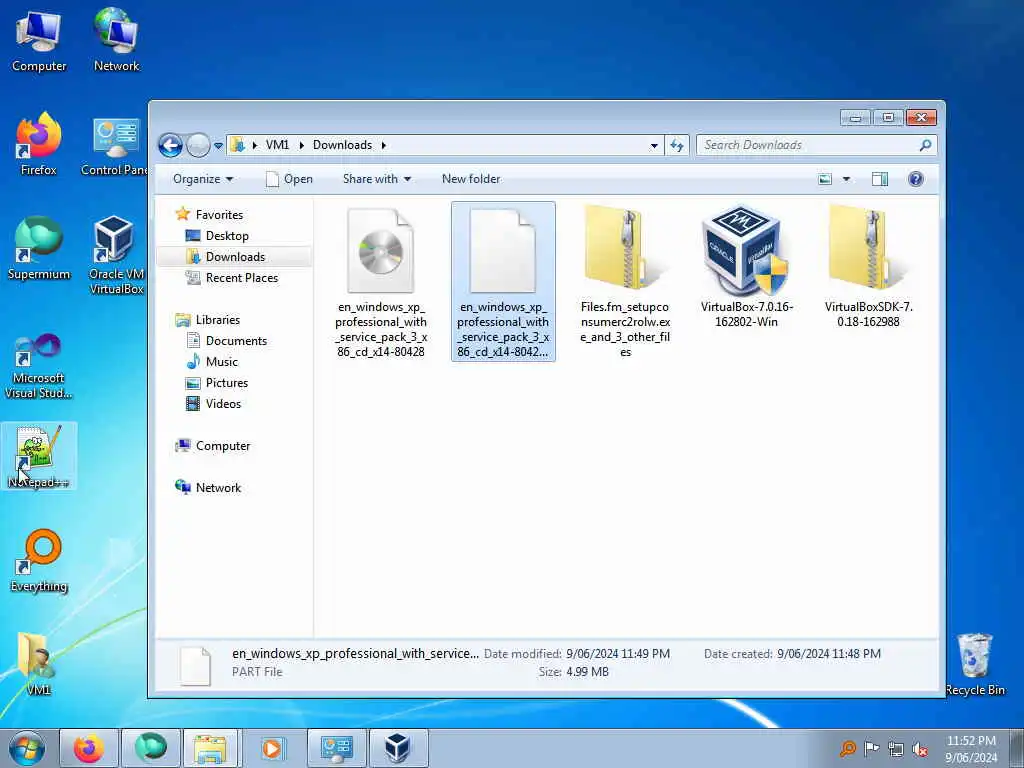Open Firefox from the taskbar
The image size is (1024, 768).
click(x=89, y=748)
